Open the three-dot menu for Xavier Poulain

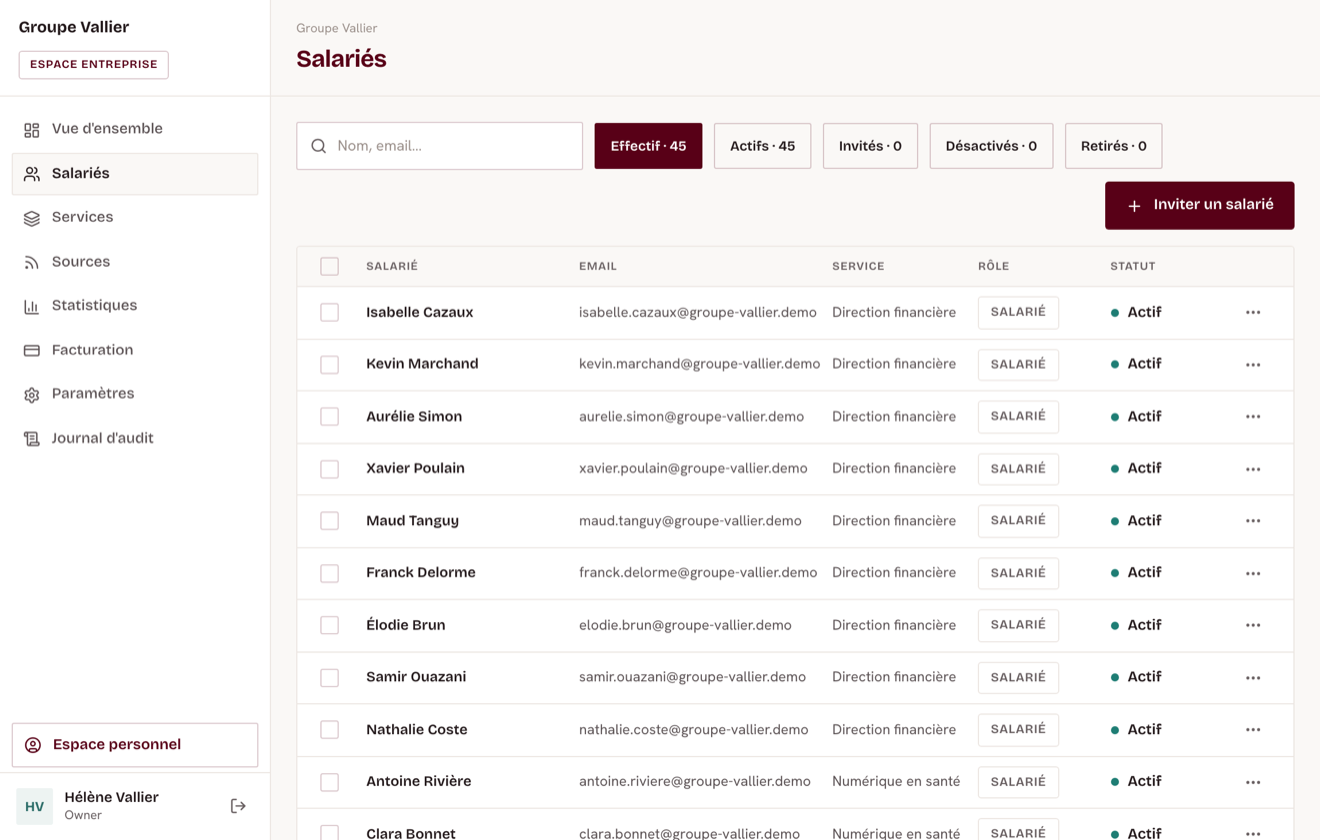pyautogui.click(x=1253, y=469)
